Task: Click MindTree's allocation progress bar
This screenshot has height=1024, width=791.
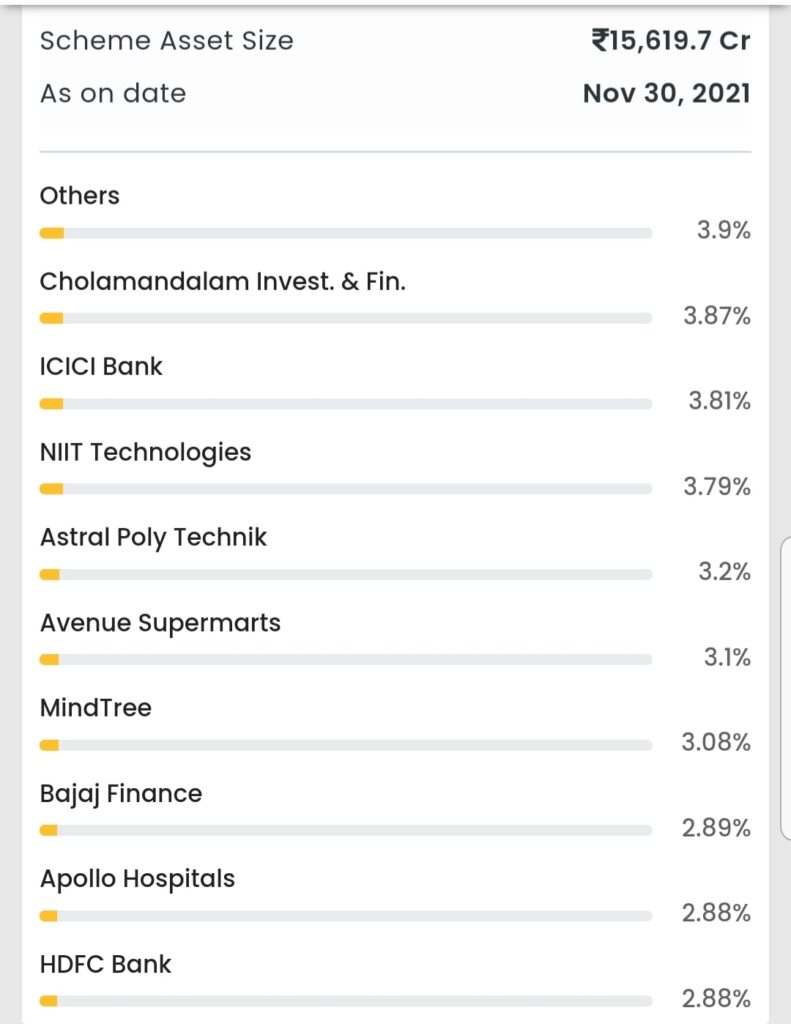Action: tap(346, 745)
